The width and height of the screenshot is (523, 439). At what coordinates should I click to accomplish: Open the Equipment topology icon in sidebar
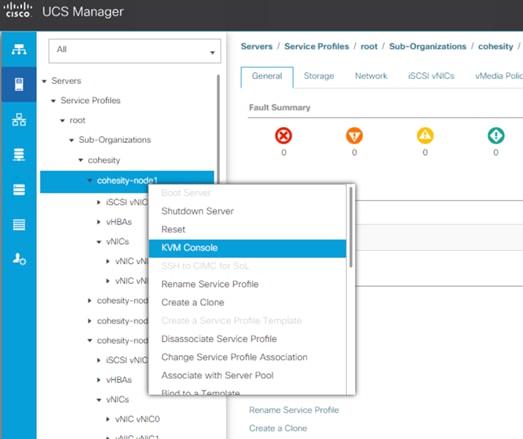pyautogui.click(x=19, y=49)
